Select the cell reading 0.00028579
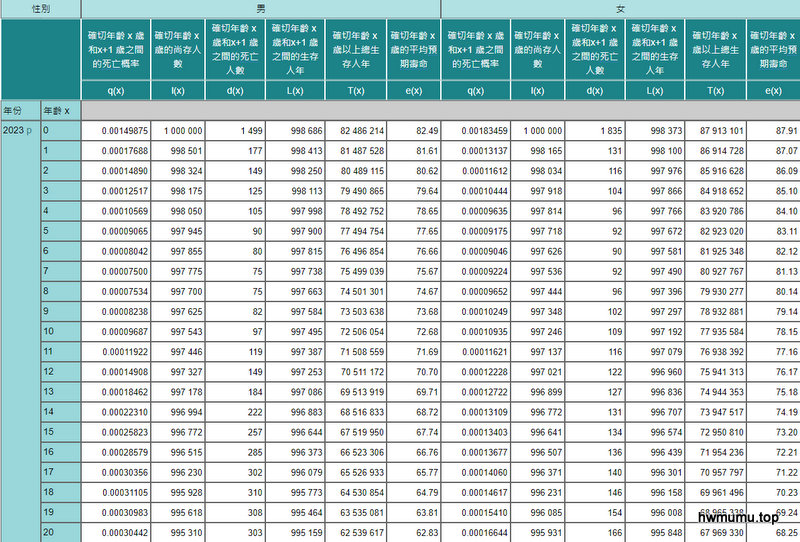800x542 pixels. (116, 452)
